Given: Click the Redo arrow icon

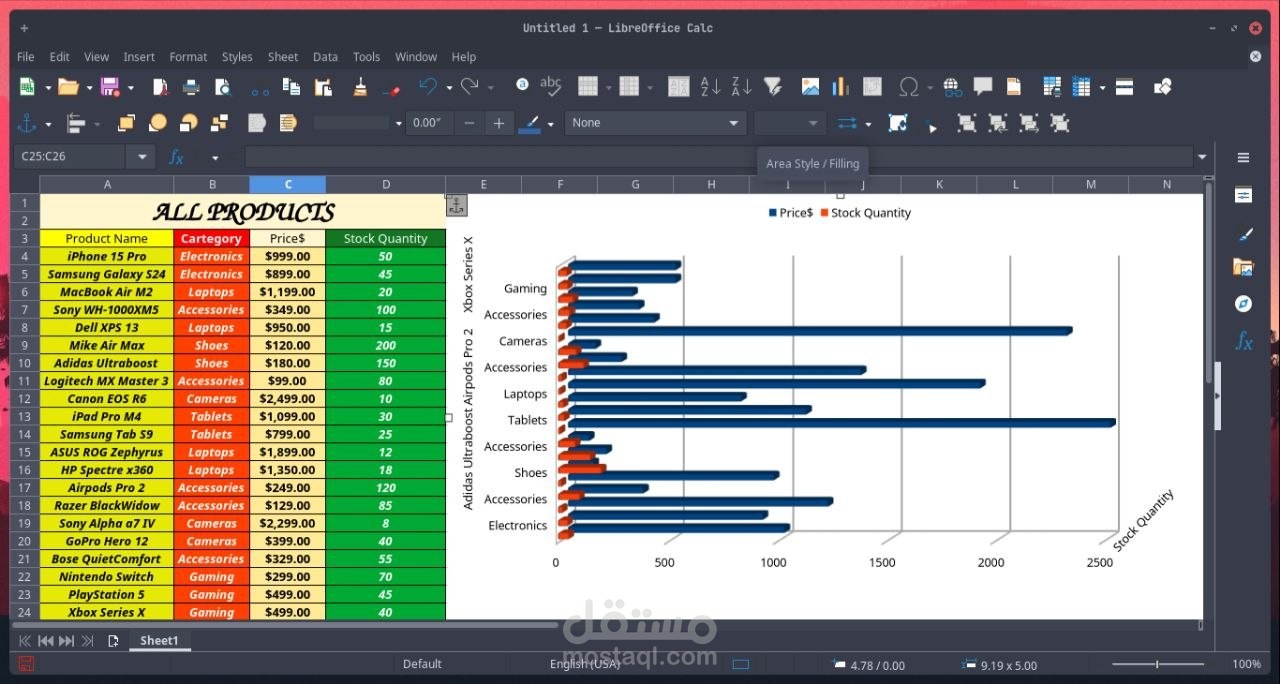Looking at the screenshot, I should [469, 87].
